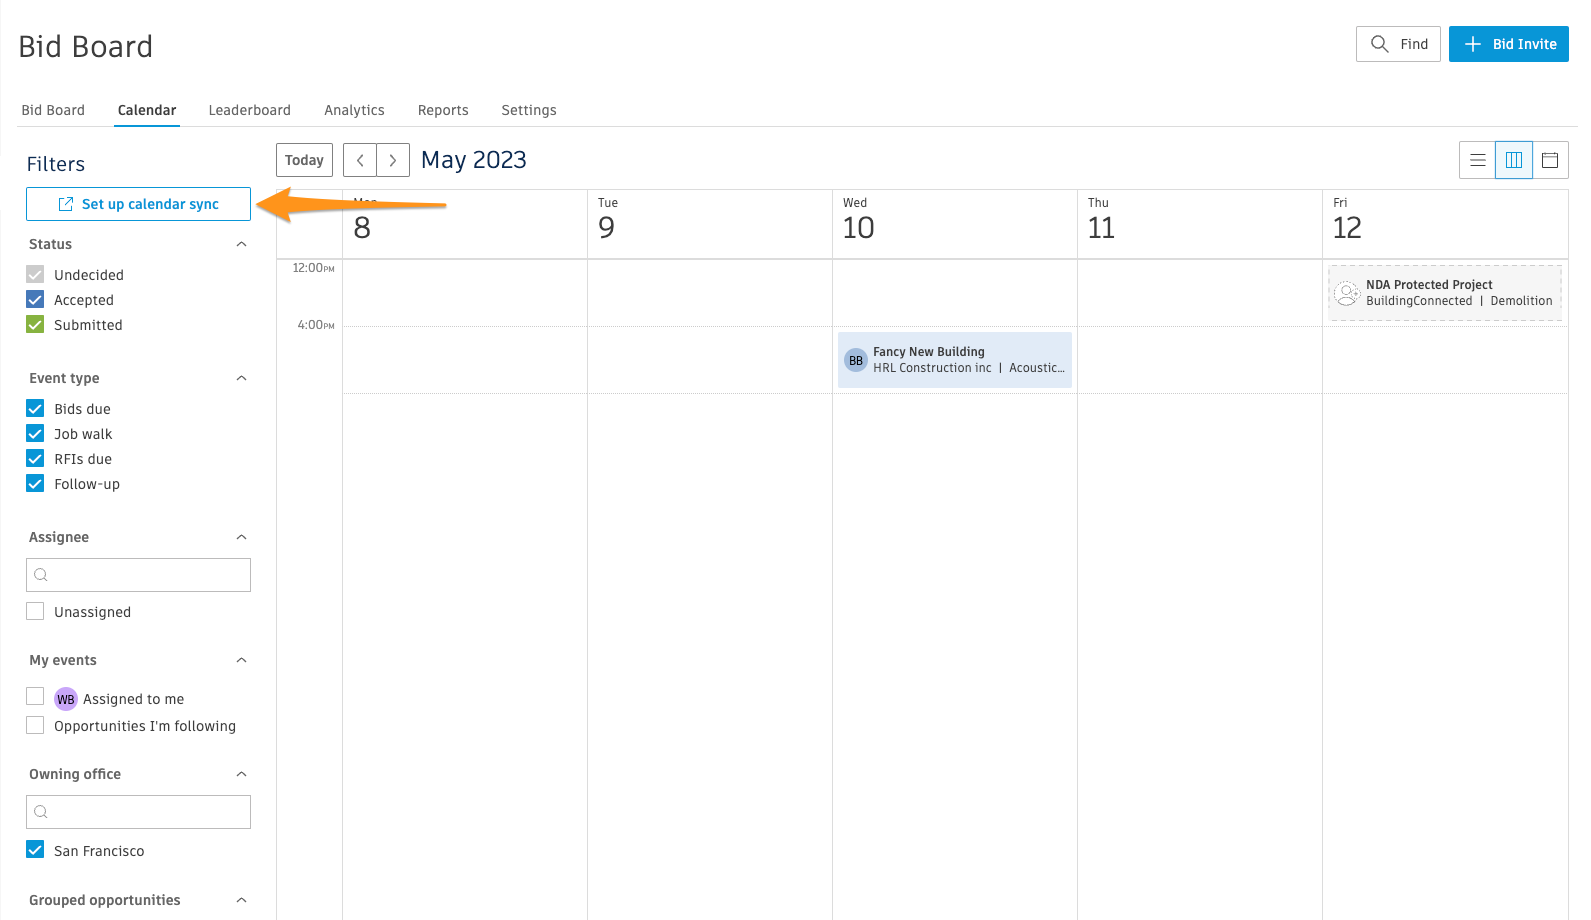1591x920 pixels.
Task: Uncheck the Accepted status filter
Action: click(x=36, y=300)
